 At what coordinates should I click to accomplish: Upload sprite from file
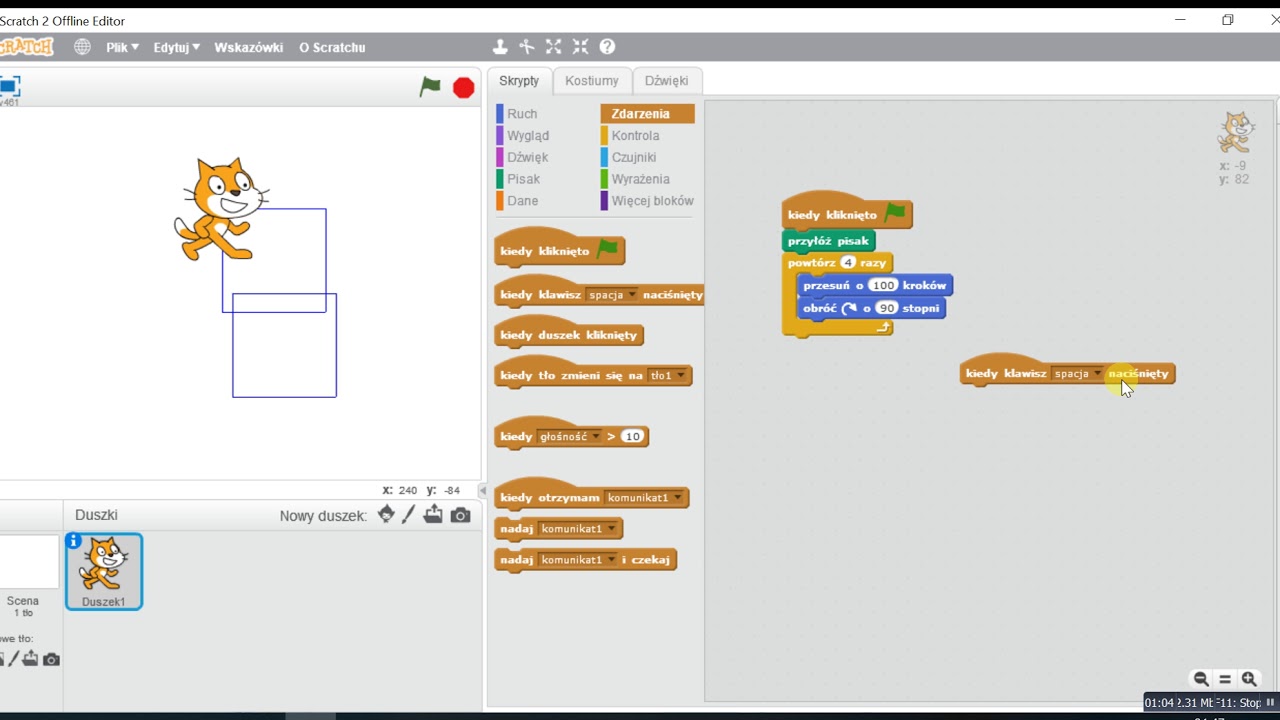click(433, 515)
